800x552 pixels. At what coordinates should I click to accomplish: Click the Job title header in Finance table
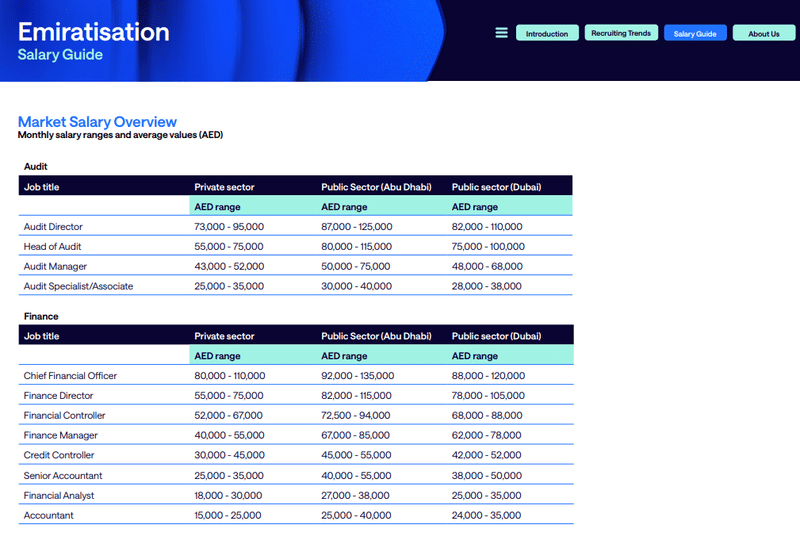pyautogui.click(x=41, y=336)
